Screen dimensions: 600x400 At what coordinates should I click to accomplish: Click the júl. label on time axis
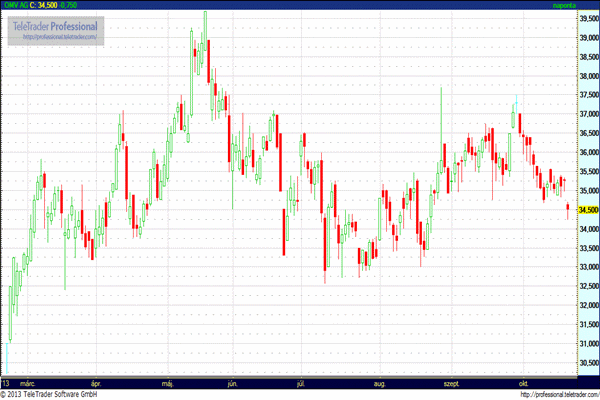click(x=300, y=383)
